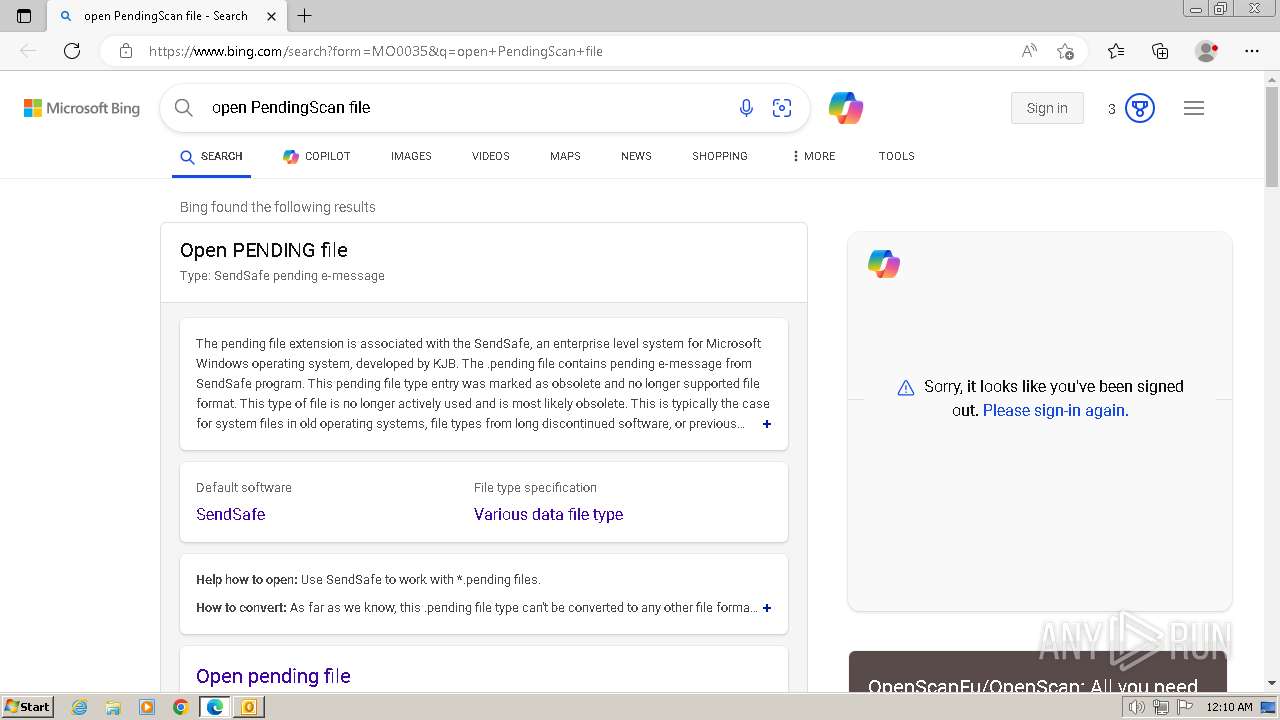Switch to the IMAGES tab
The width and height of the screenshot is (1280, 720).
click(411, 156)
